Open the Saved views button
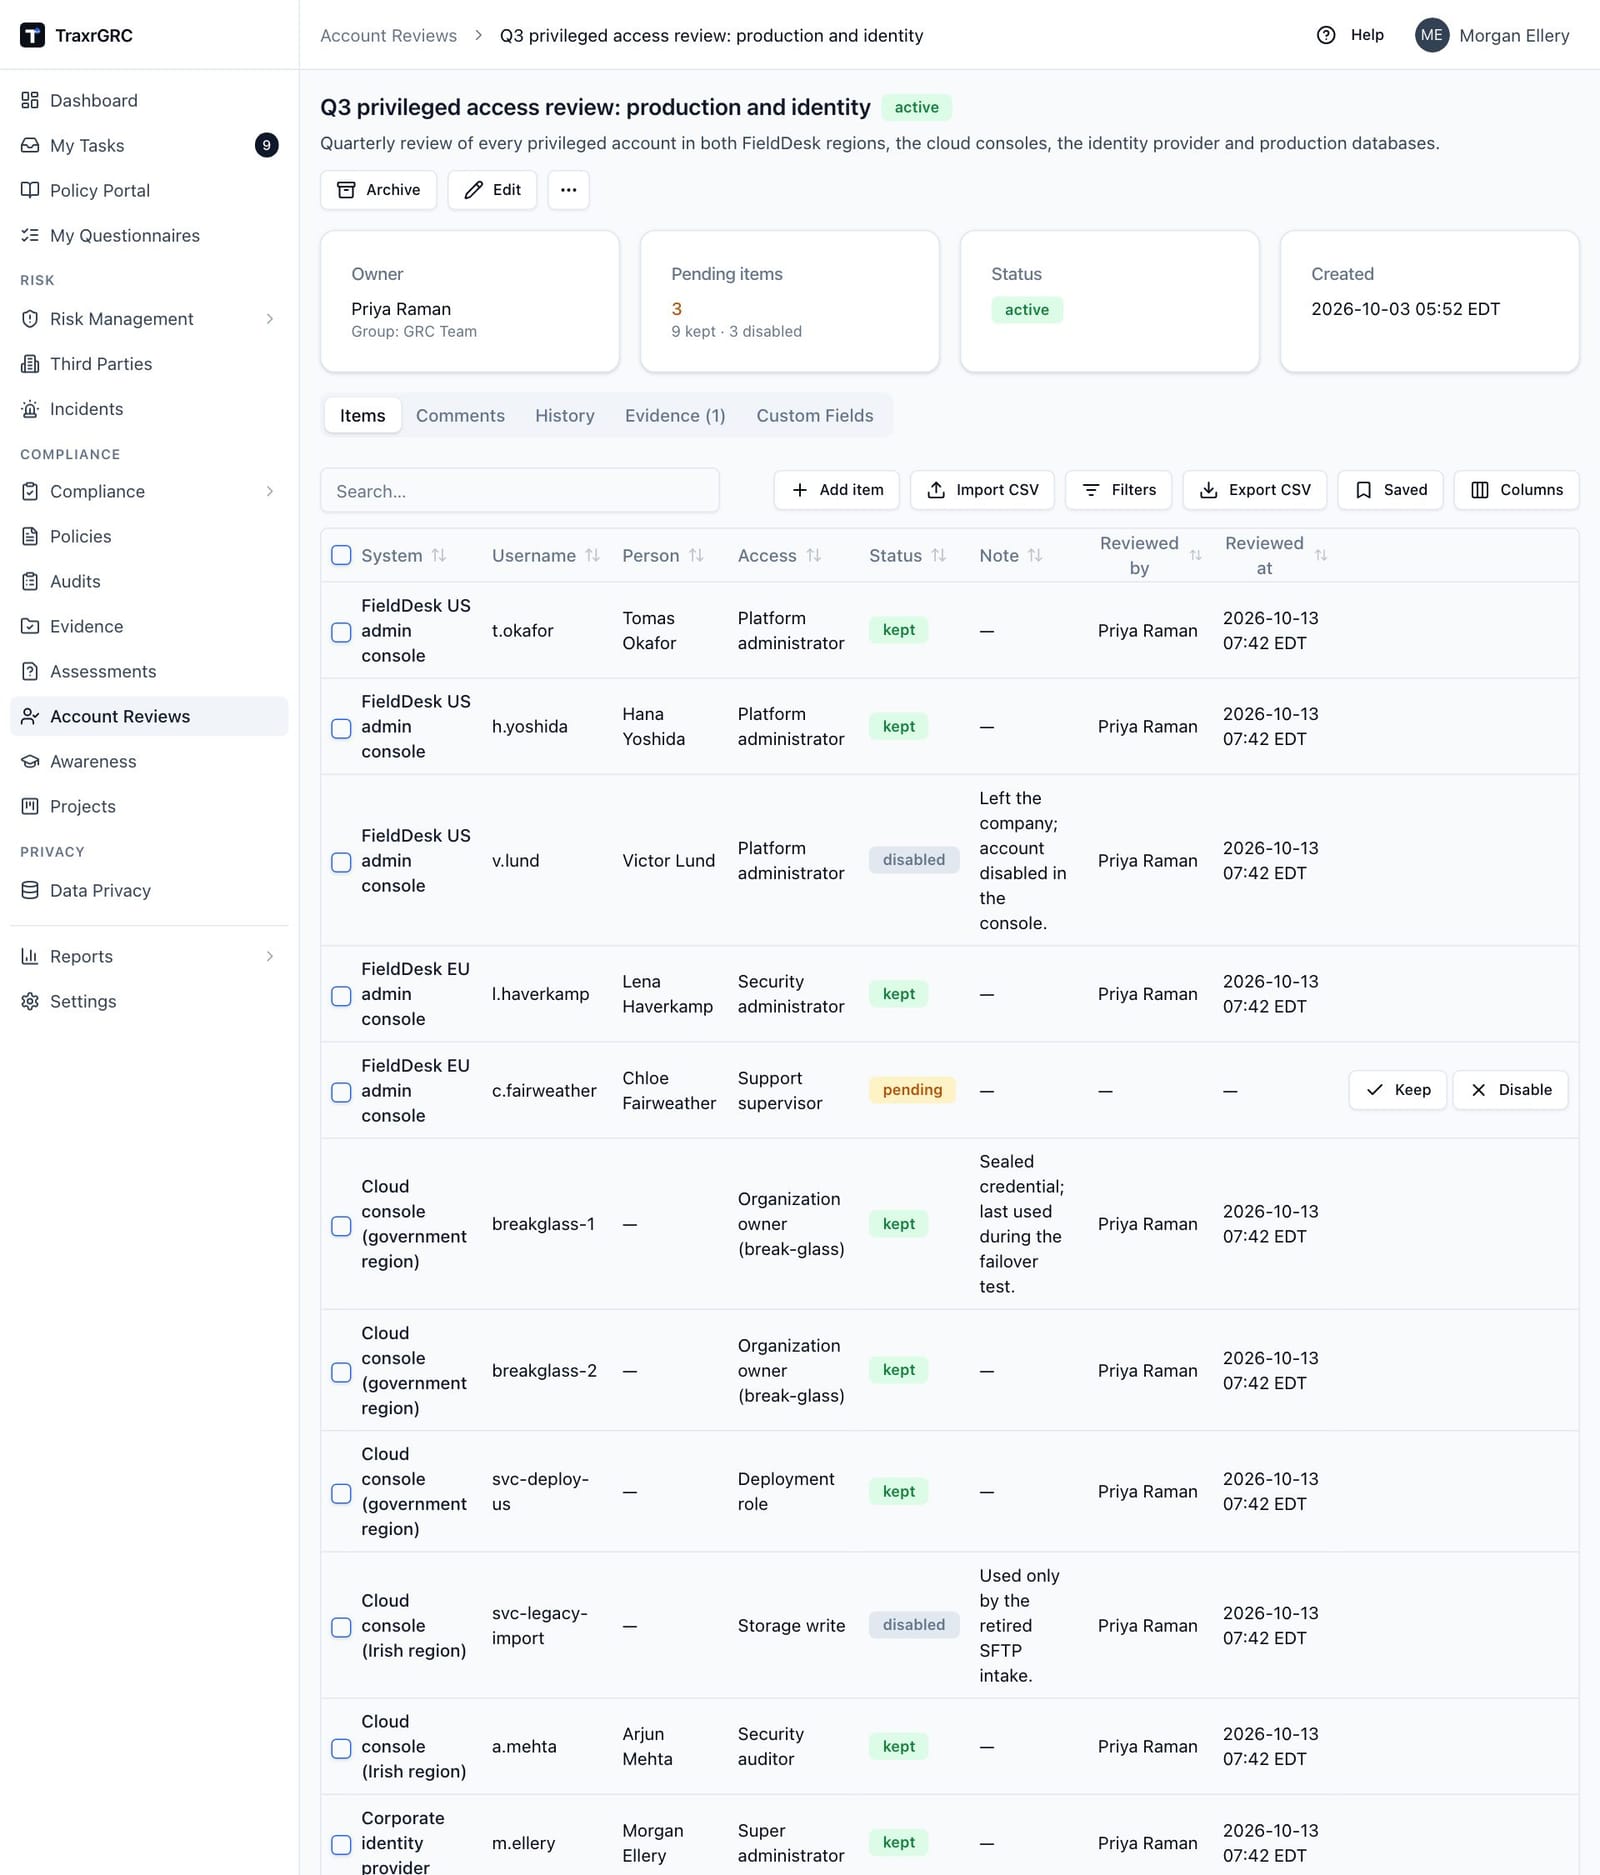1600x1875 pixels. pos(1390,490)
